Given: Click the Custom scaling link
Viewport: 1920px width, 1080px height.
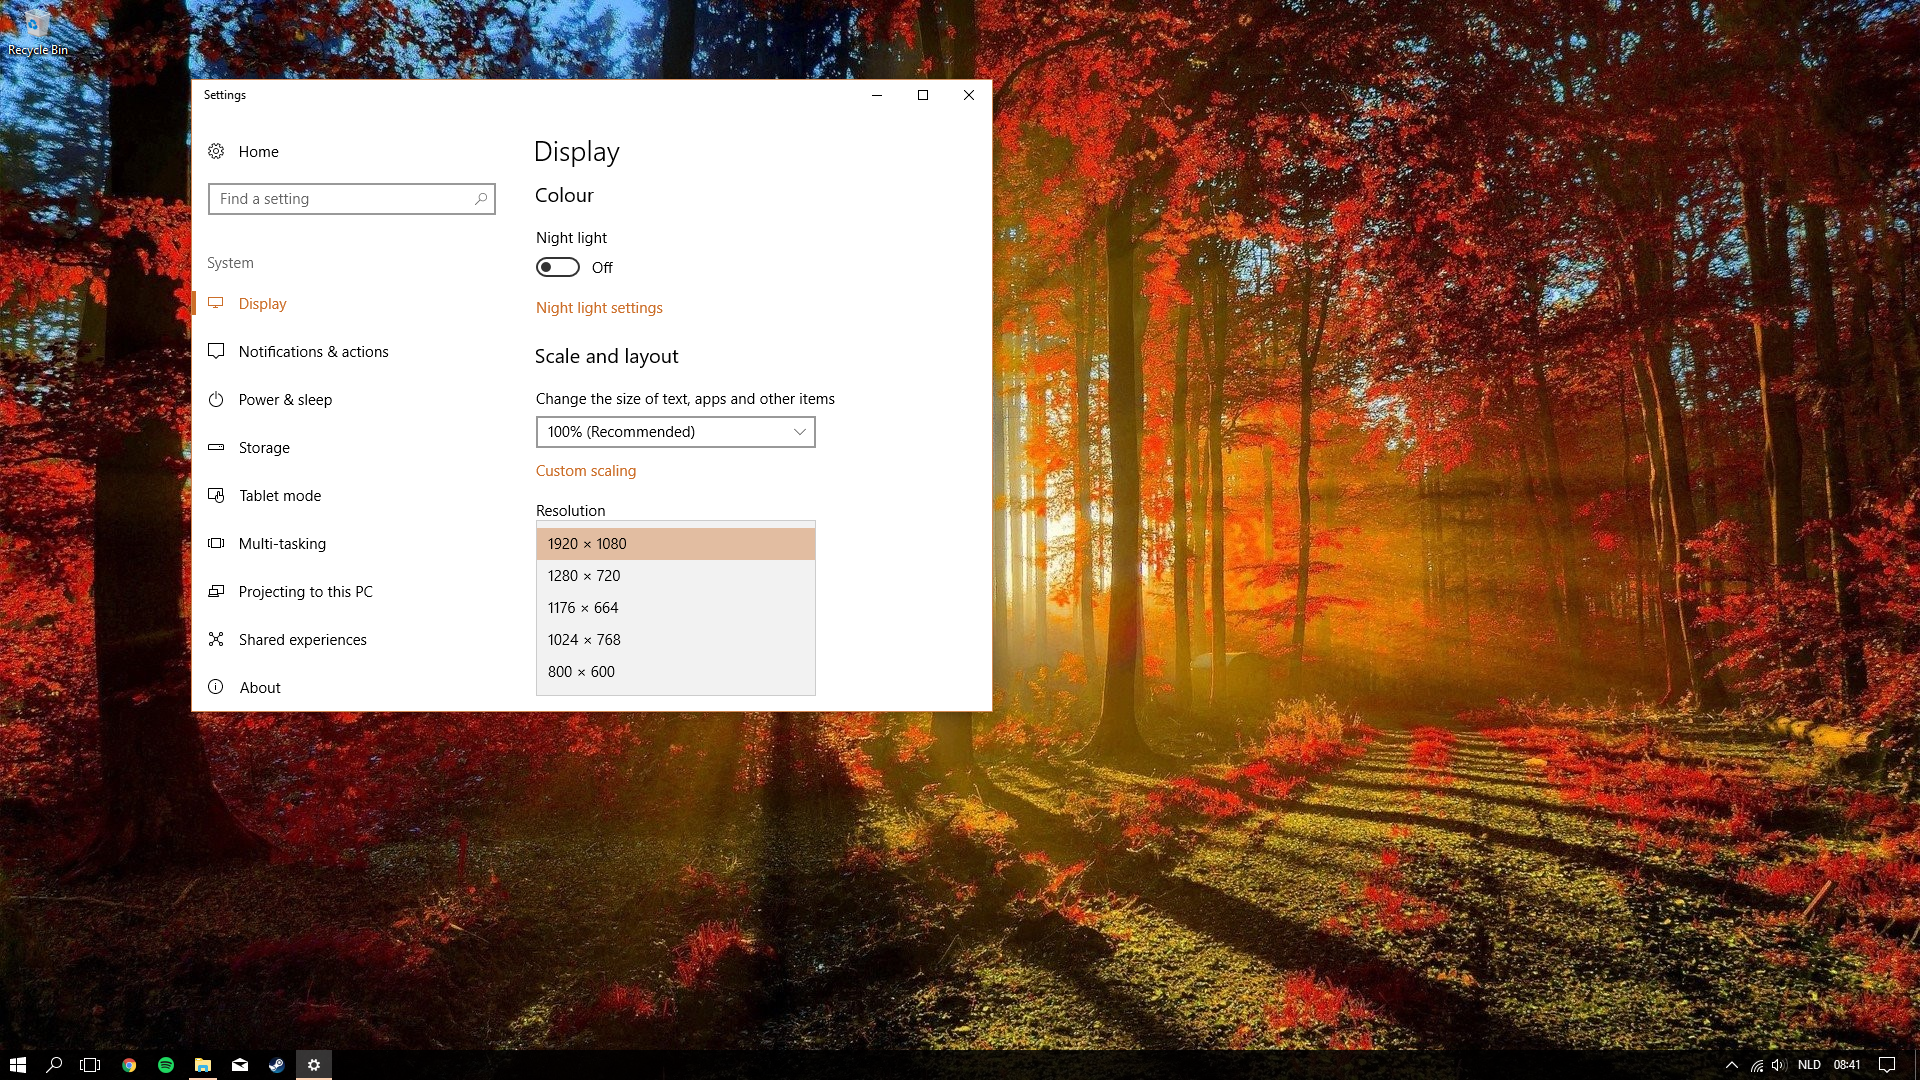Looking at the screenshot, I should [586, 471].
